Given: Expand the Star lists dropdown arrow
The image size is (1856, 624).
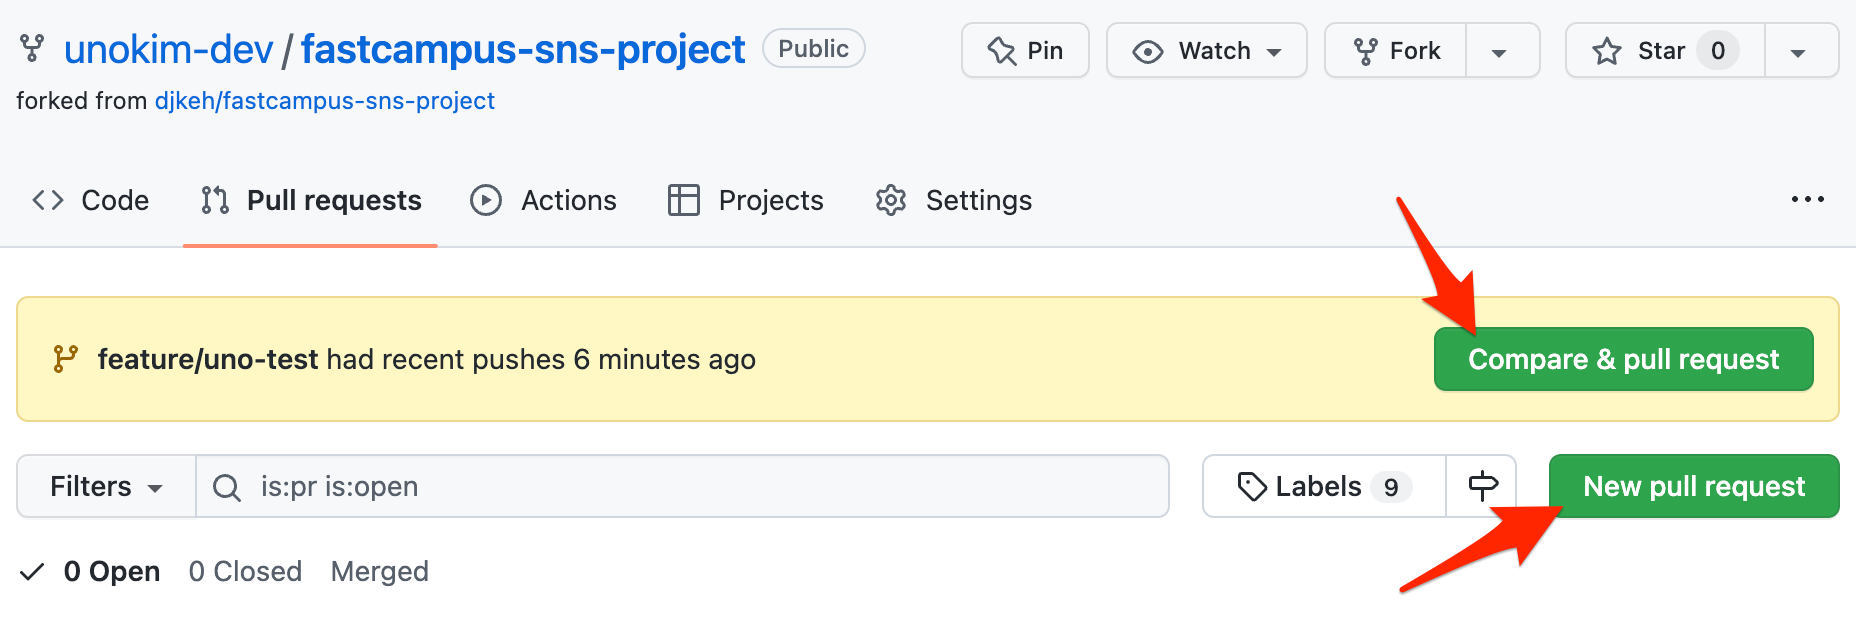Looking at the screenshot, I should coord(1798,52).
